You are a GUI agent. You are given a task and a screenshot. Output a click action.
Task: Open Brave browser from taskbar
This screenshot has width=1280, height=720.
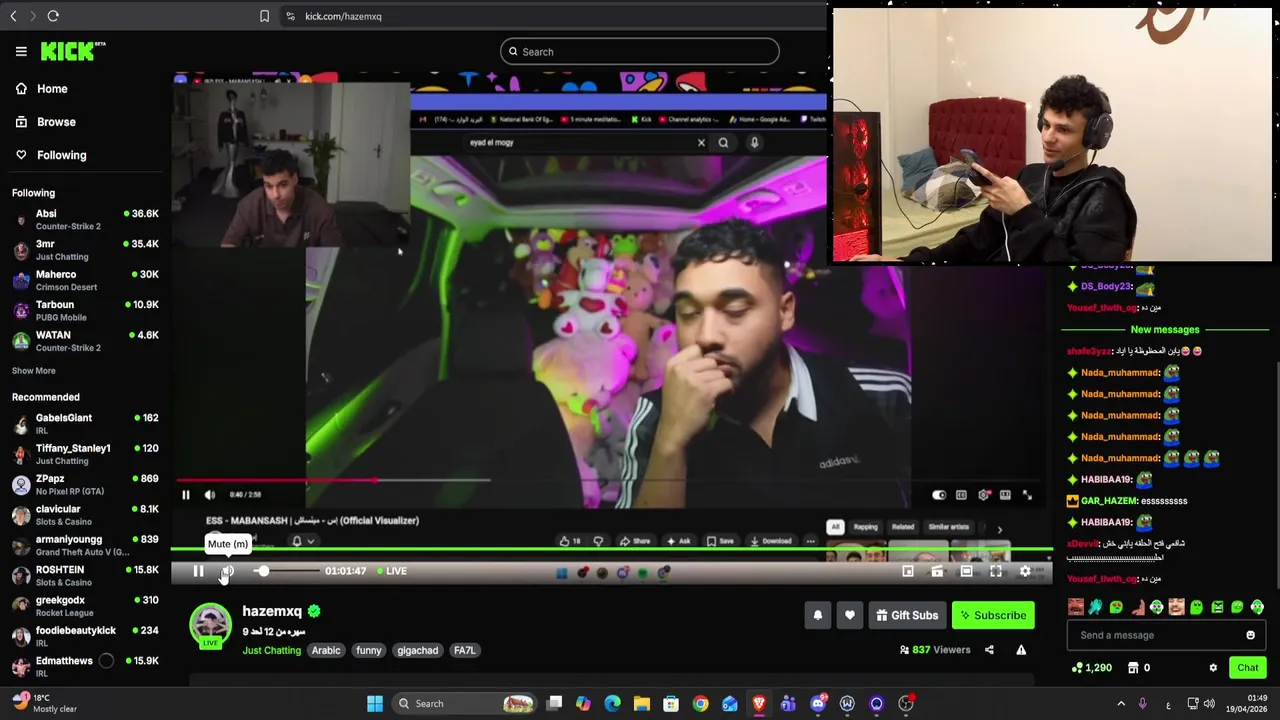[759, 703]
